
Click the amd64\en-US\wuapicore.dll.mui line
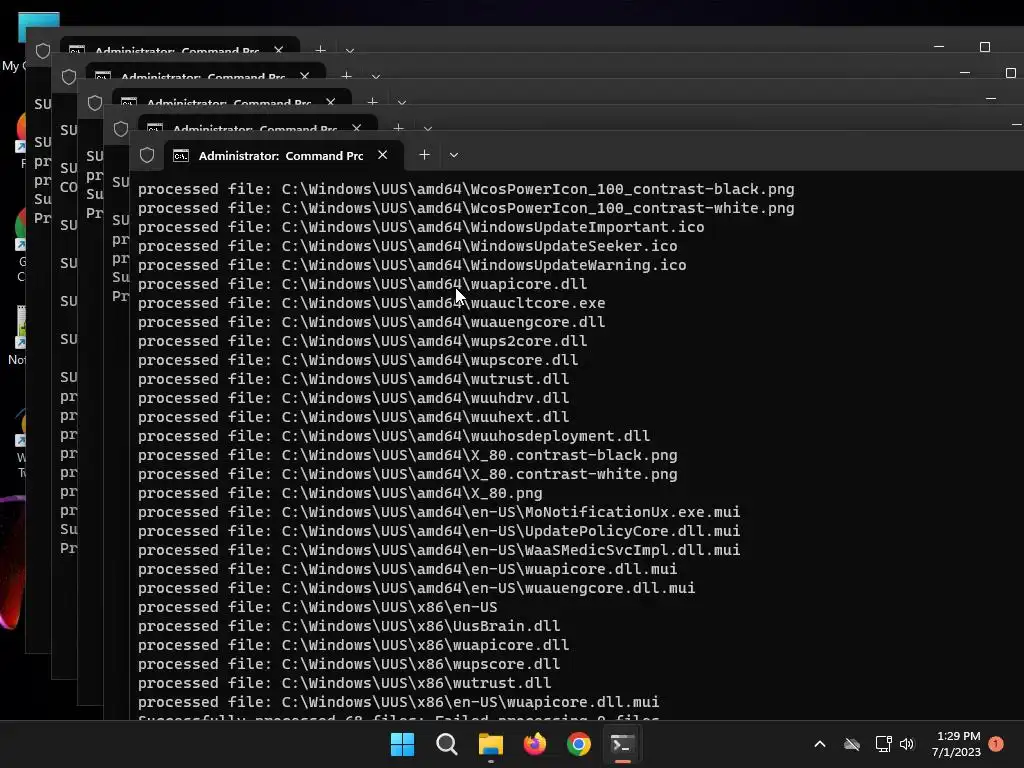click(x=408, y=569)
